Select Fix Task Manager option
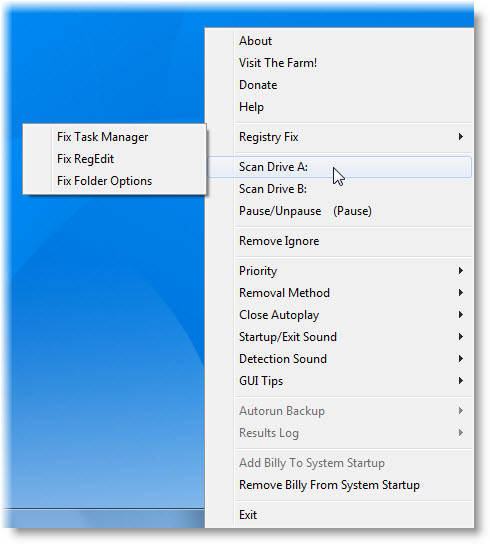 pos(115,137)
